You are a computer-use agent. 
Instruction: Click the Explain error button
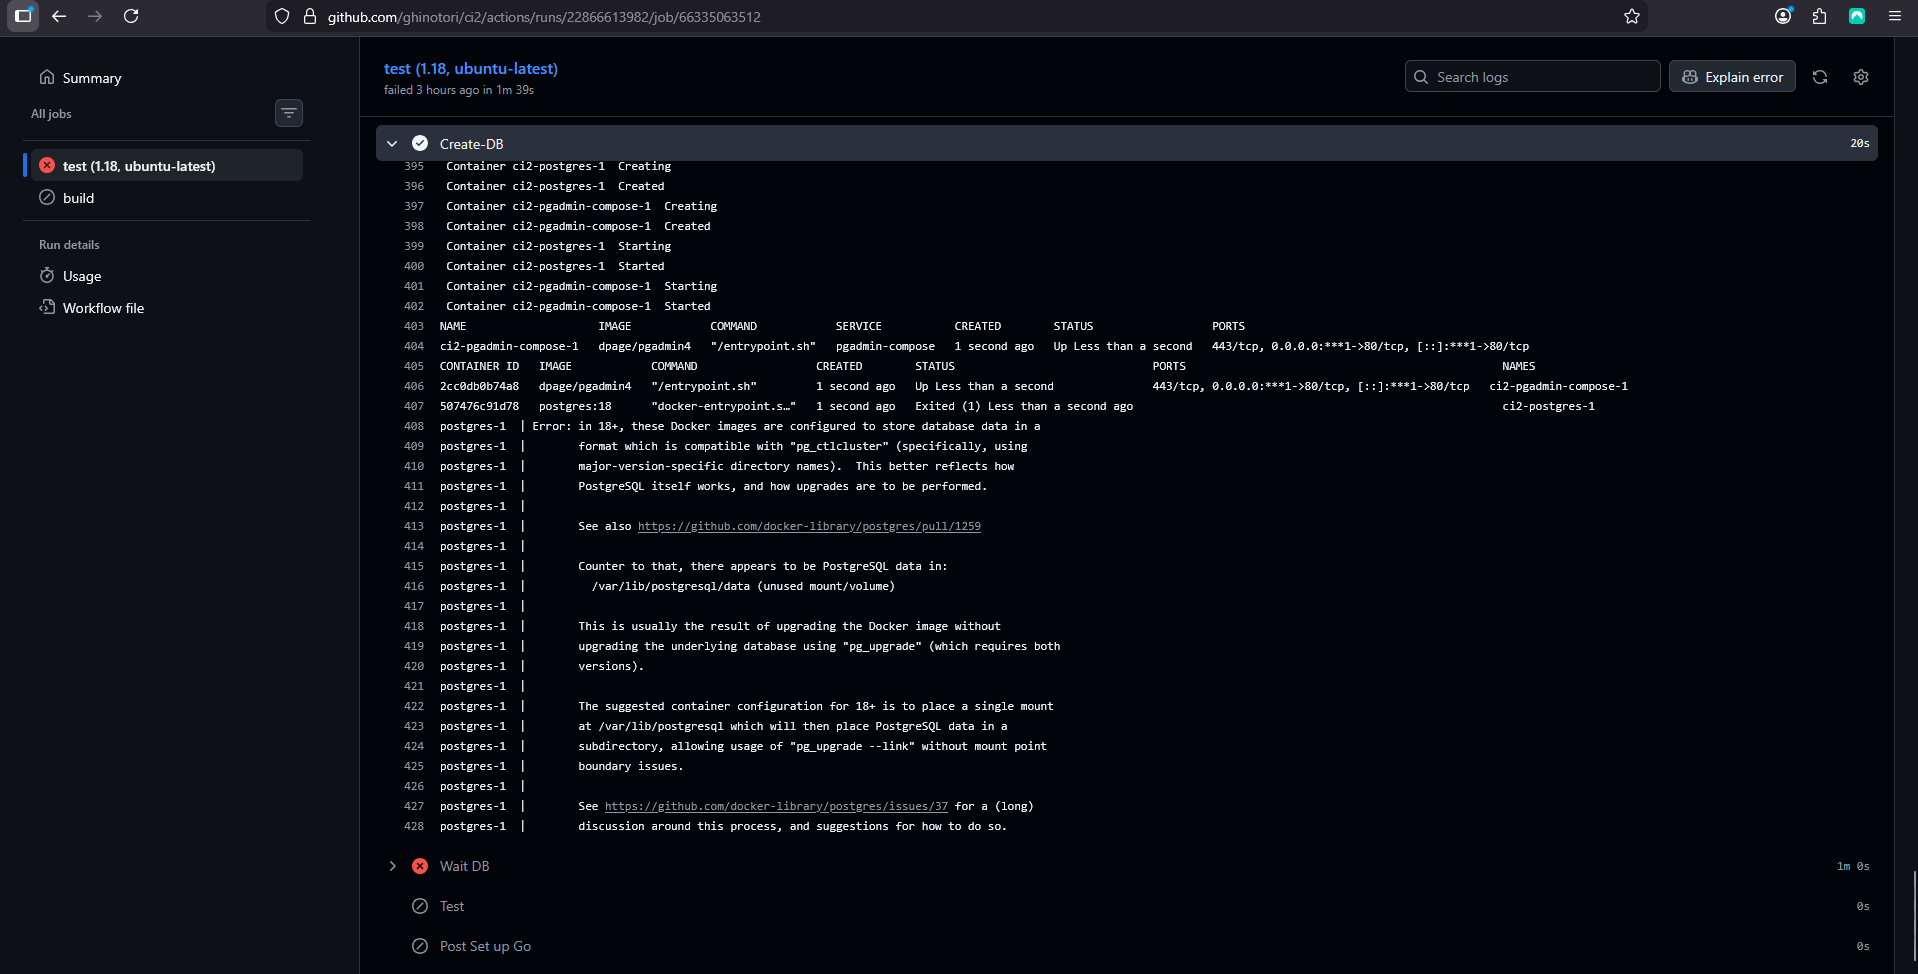(x=1732, y=77)
